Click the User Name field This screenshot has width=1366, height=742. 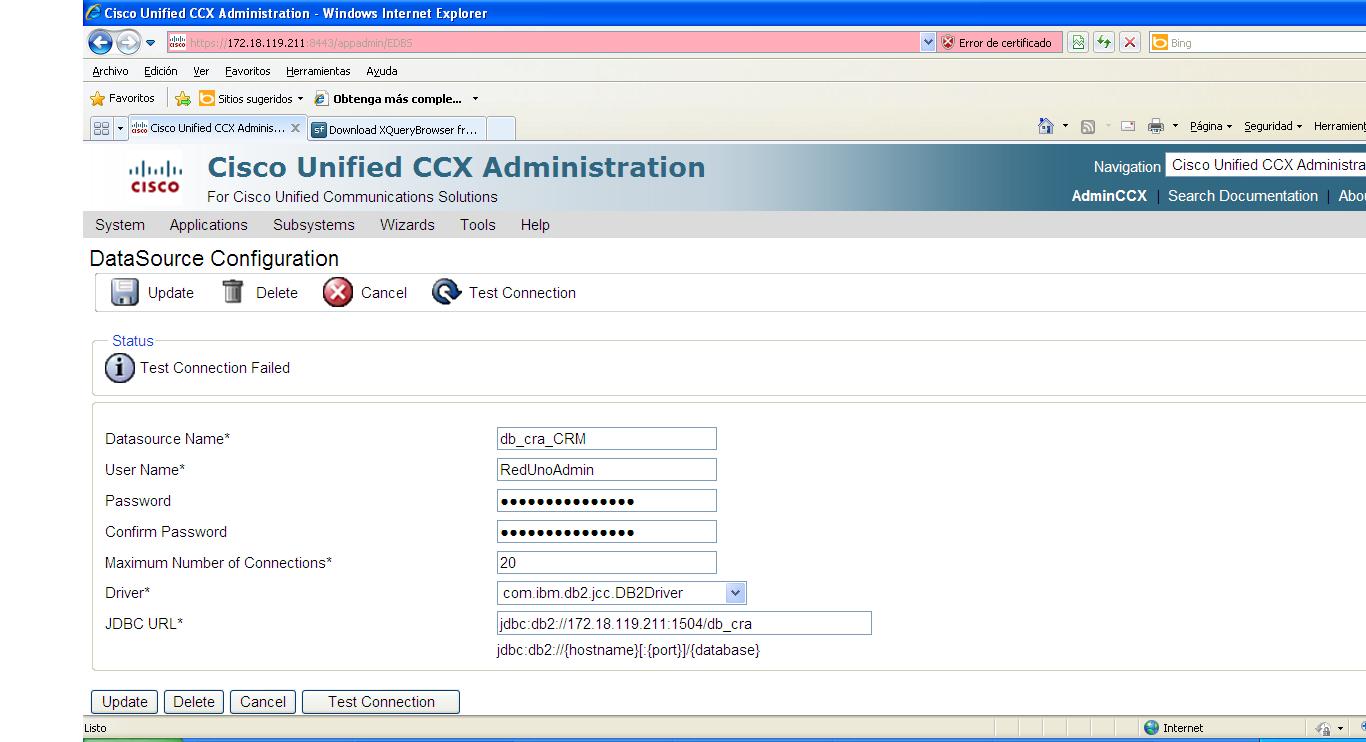pos(607,470)
